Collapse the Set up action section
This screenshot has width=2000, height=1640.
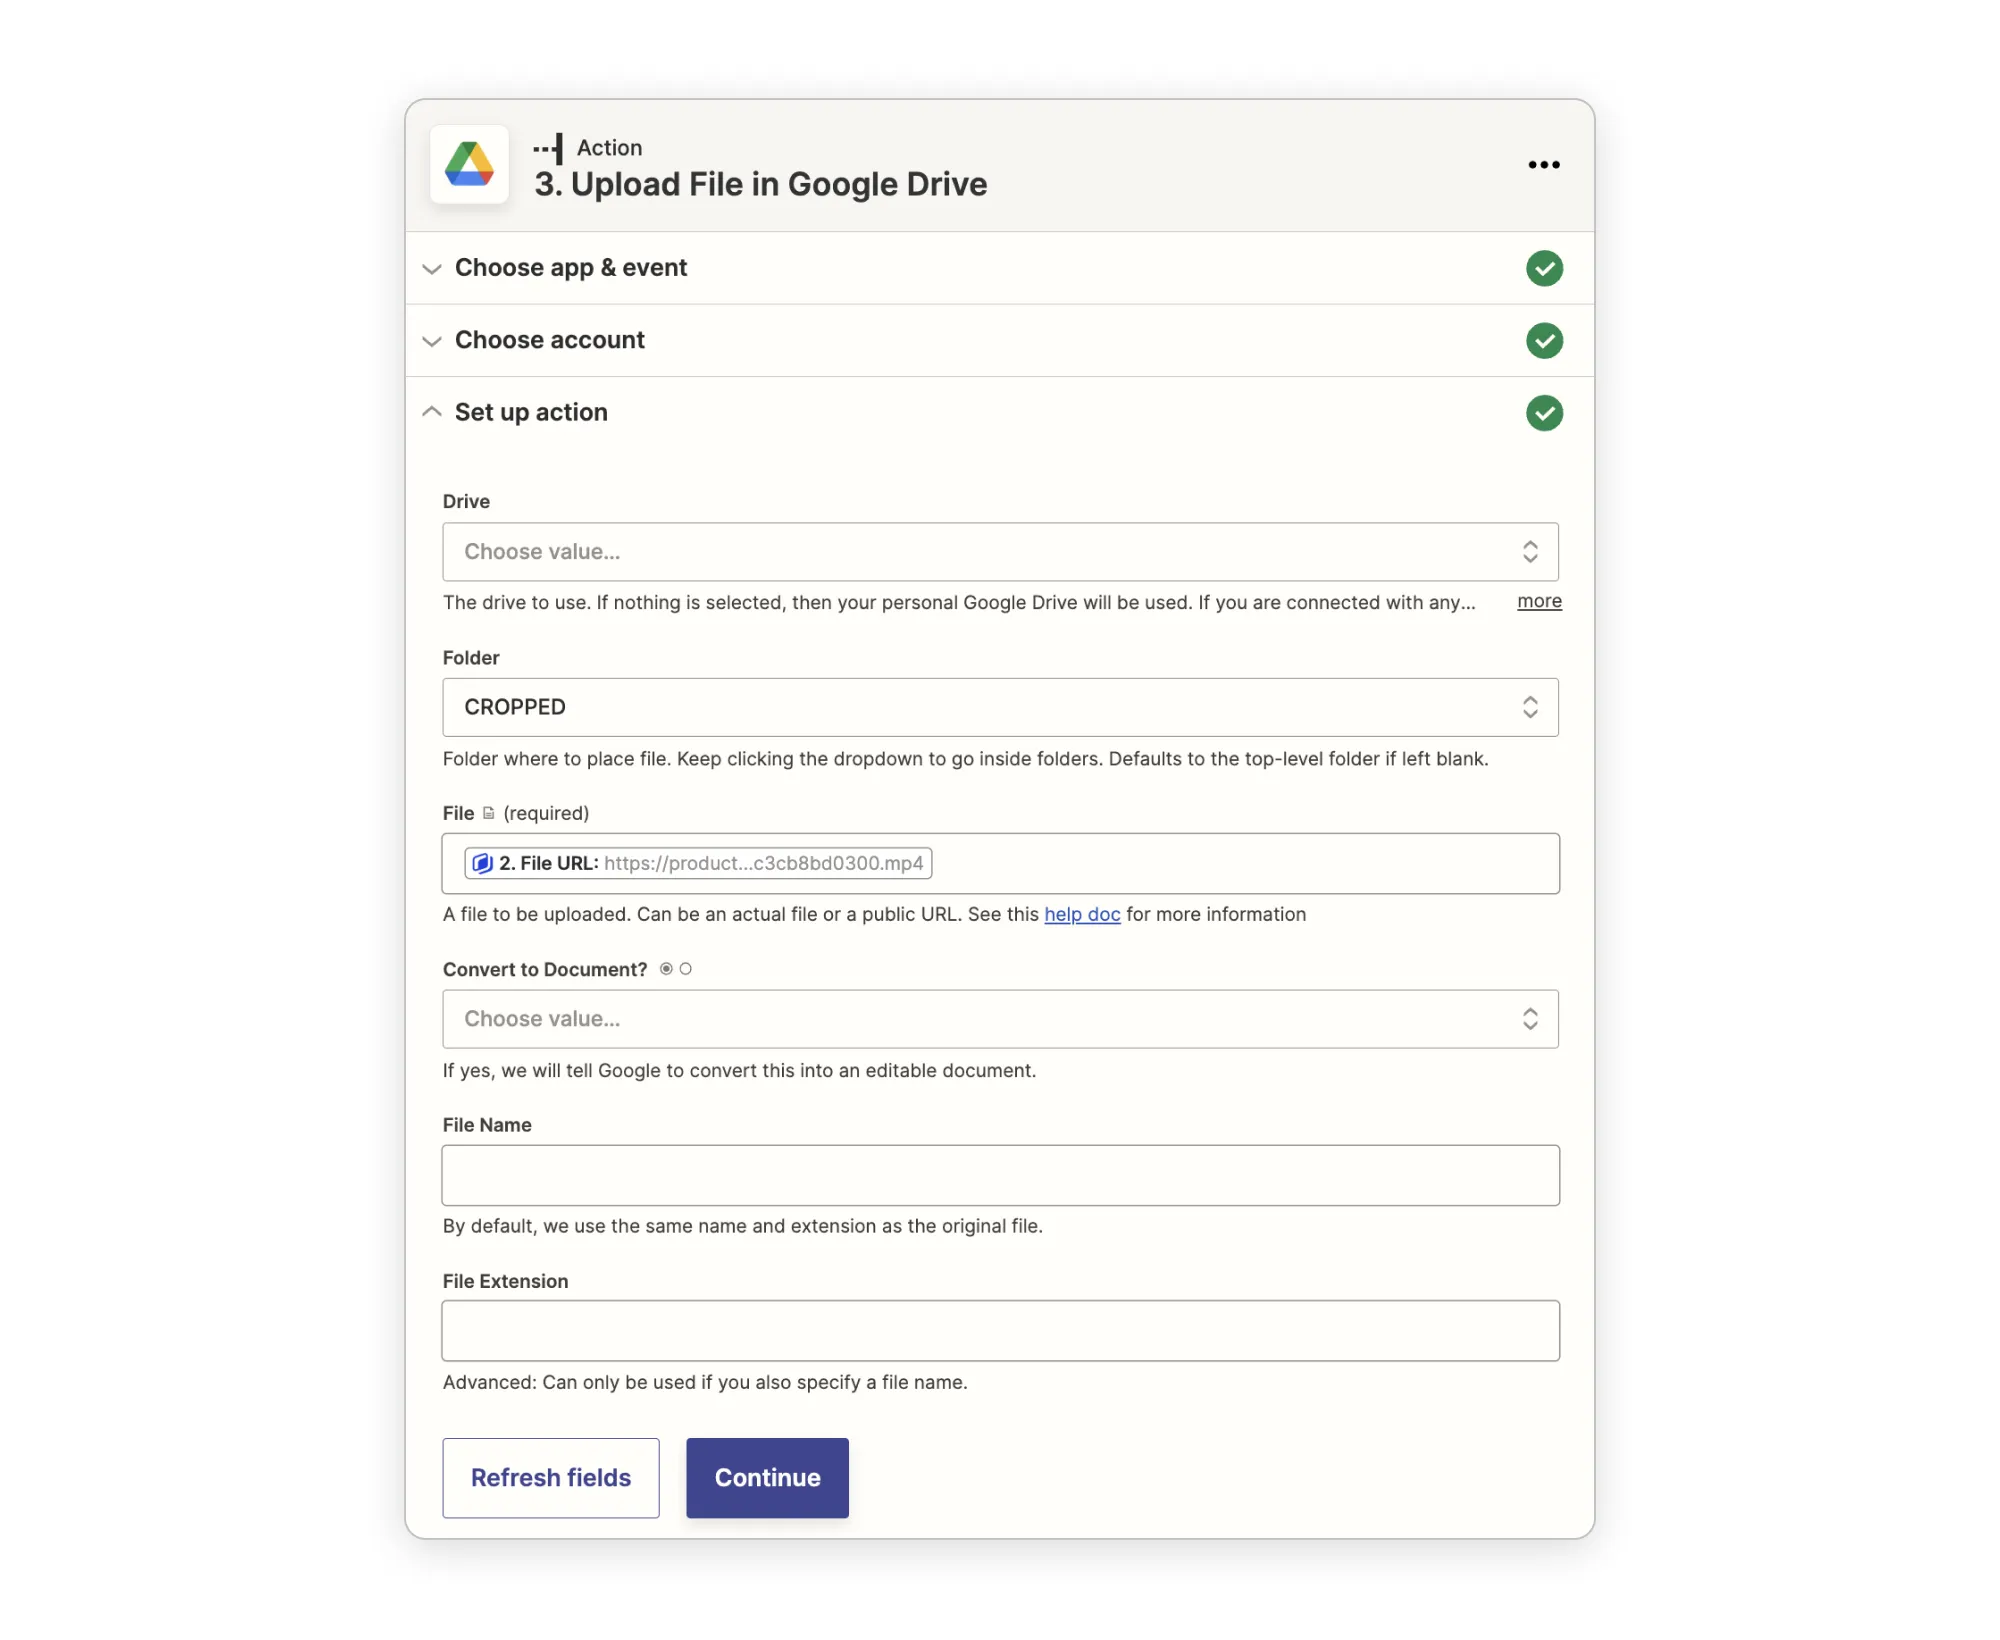999,413
